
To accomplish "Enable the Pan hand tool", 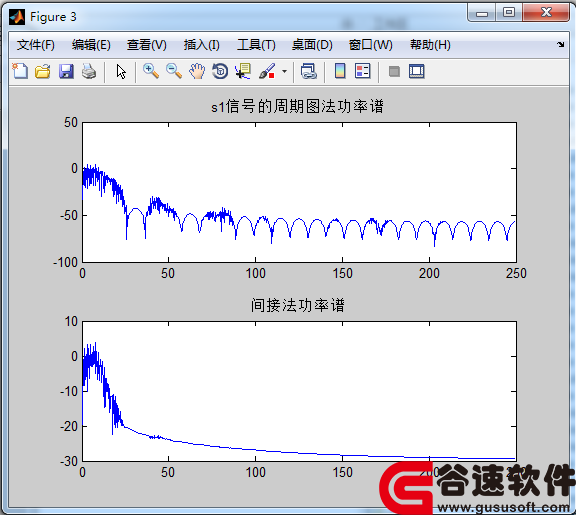I will click(x=197, y=71).
